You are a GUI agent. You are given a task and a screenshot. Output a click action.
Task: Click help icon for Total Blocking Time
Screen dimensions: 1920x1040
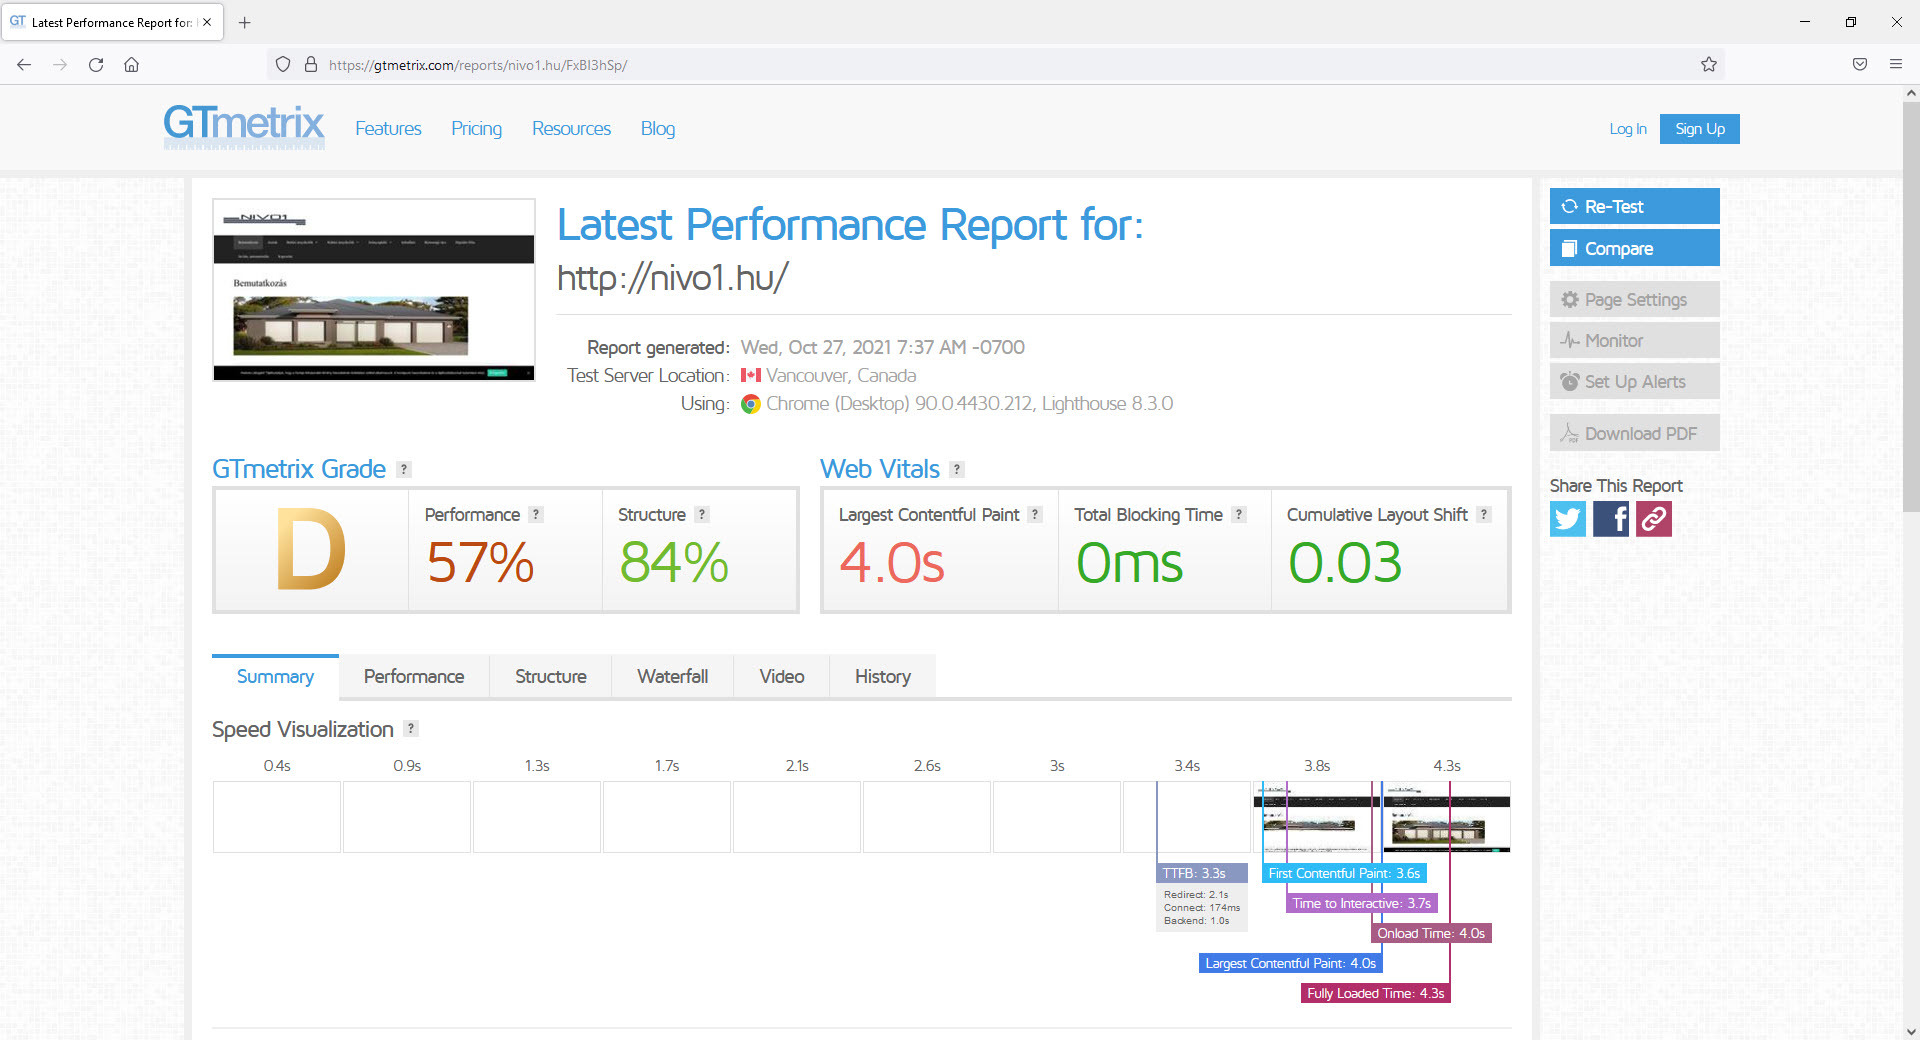click(1239, 515)
